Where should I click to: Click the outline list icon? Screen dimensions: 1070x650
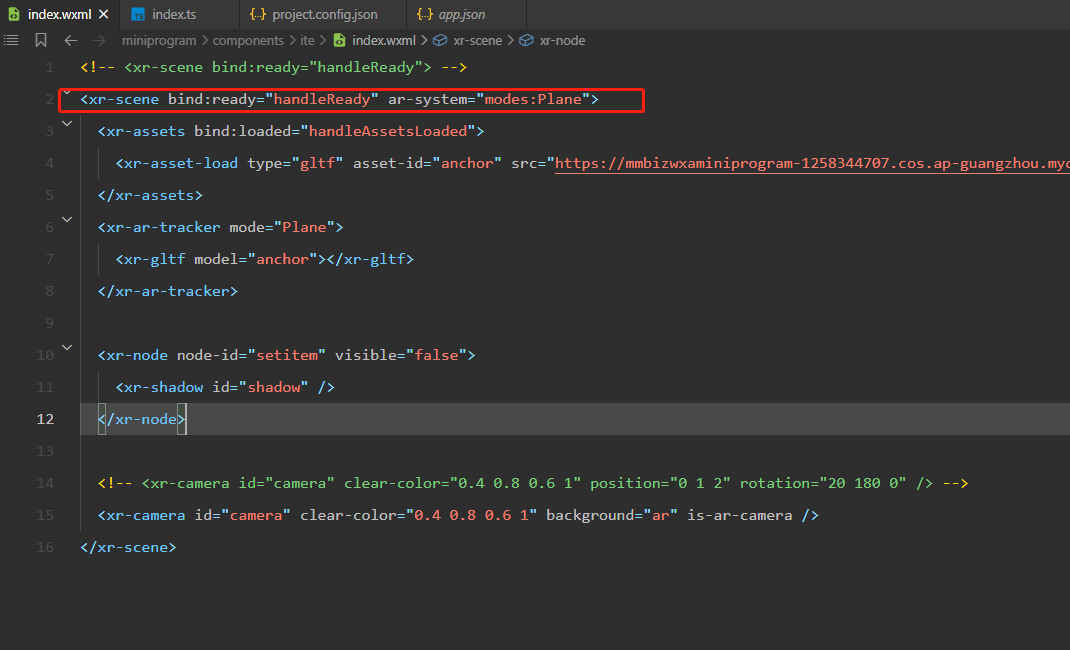coord(12,40)
